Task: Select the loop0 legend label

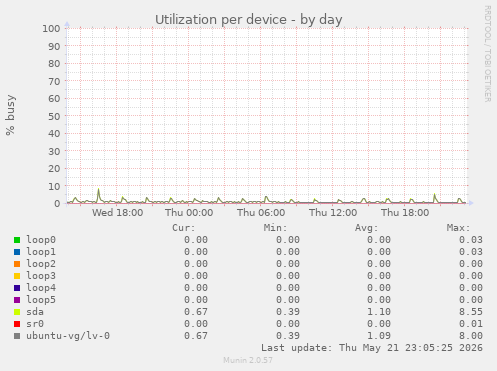Action: click(41, 240)
